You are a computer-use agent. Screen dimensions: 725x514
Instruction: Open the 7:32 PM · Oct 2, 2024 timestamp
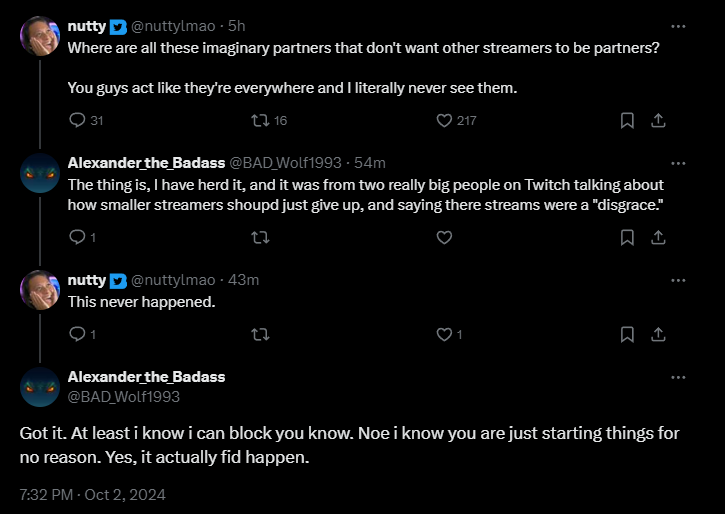coord(92,494)
